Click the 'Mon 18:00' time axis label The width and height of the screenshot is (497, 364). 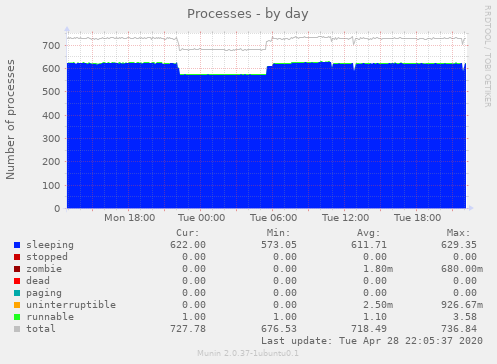click(x=130, y=218)
